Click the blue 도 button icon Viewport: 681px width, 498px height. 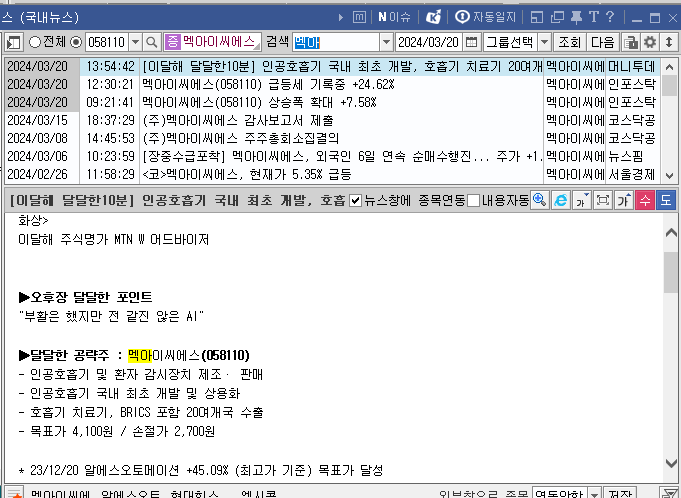click(666, 200)
